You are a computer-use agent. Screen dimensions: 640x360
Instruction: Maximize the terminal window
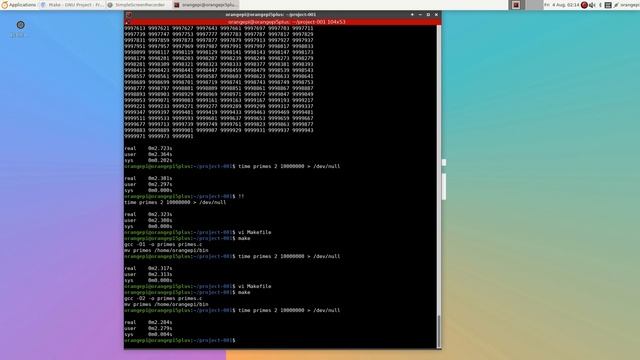tap(428, 15)
